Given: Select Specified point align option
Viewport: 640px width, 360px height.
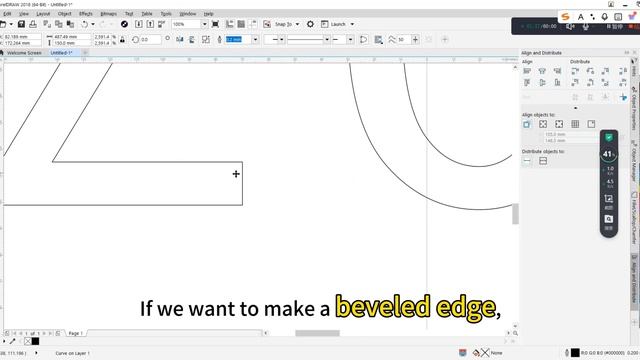Looking at the screenshot, I should click(x=591, y=124).
